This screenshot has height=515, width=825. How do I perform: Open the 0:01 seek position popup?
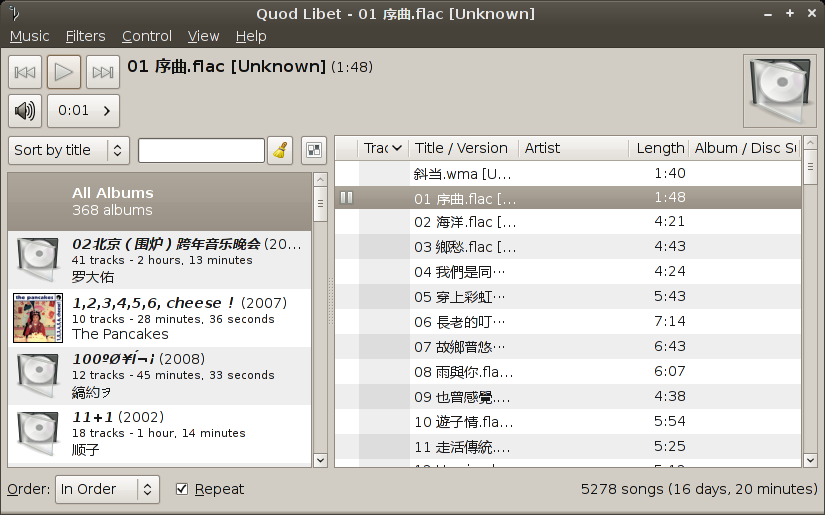click(x=84, y=111)
